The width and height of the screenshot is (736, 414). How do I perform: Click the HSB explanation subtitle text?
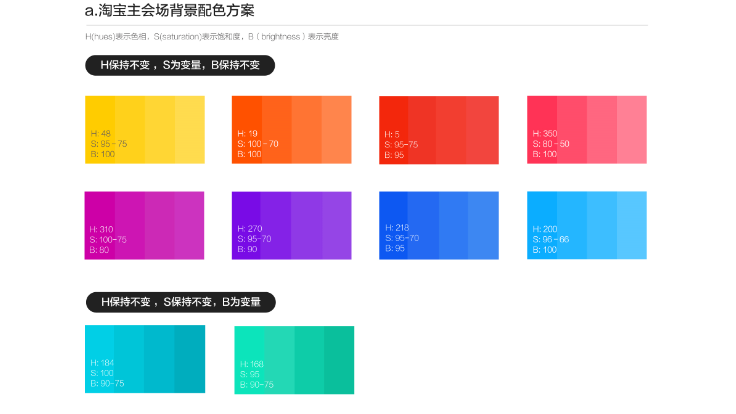pyautogui.click(x=212, y=37)
